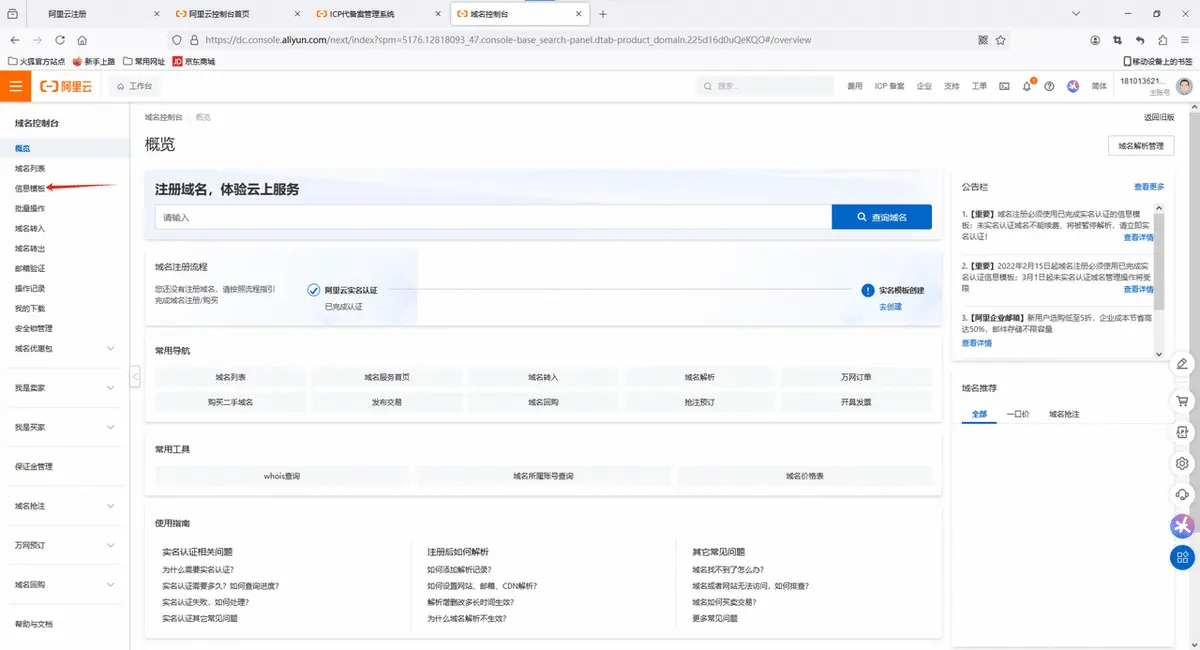
Task: Open 安全锁管理 in the sidebar
Action: click(34, 328)
